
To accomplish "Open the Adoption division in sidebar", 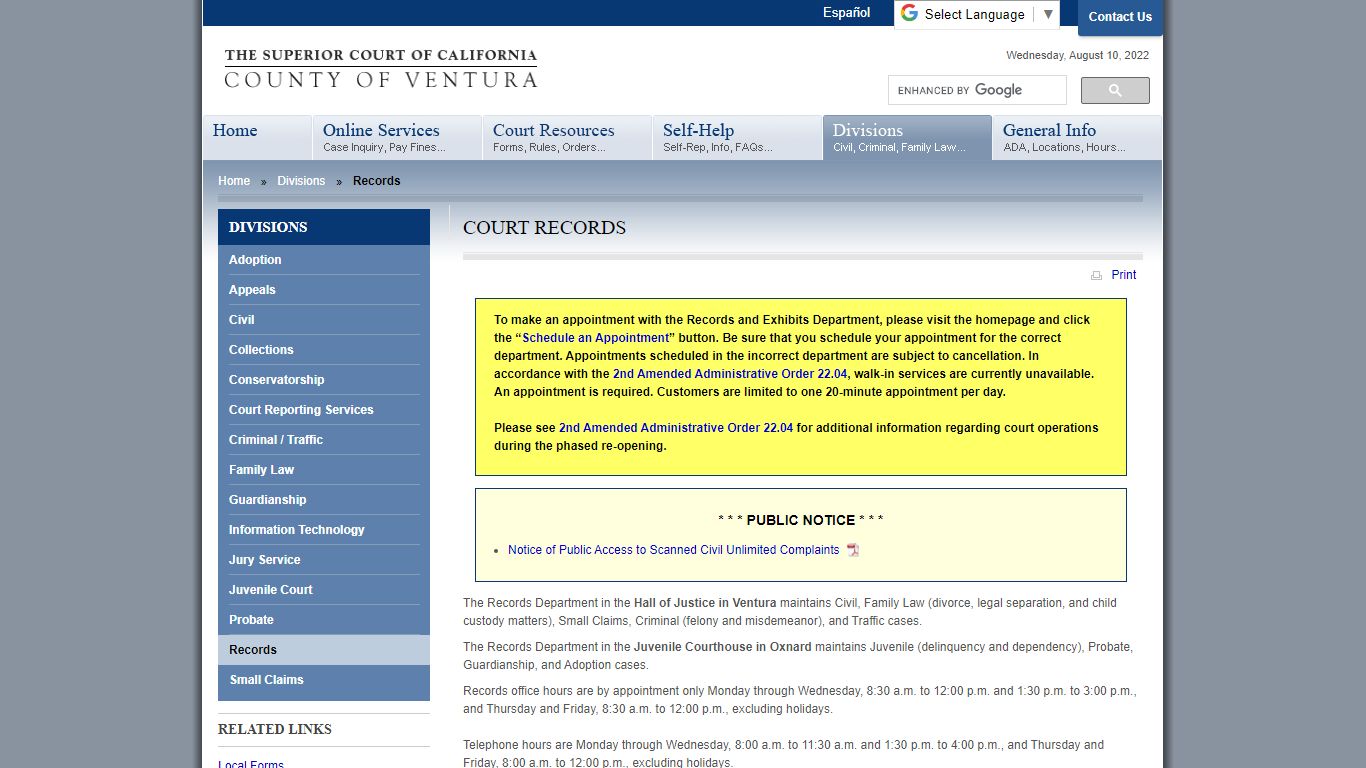I will (324, 260).
